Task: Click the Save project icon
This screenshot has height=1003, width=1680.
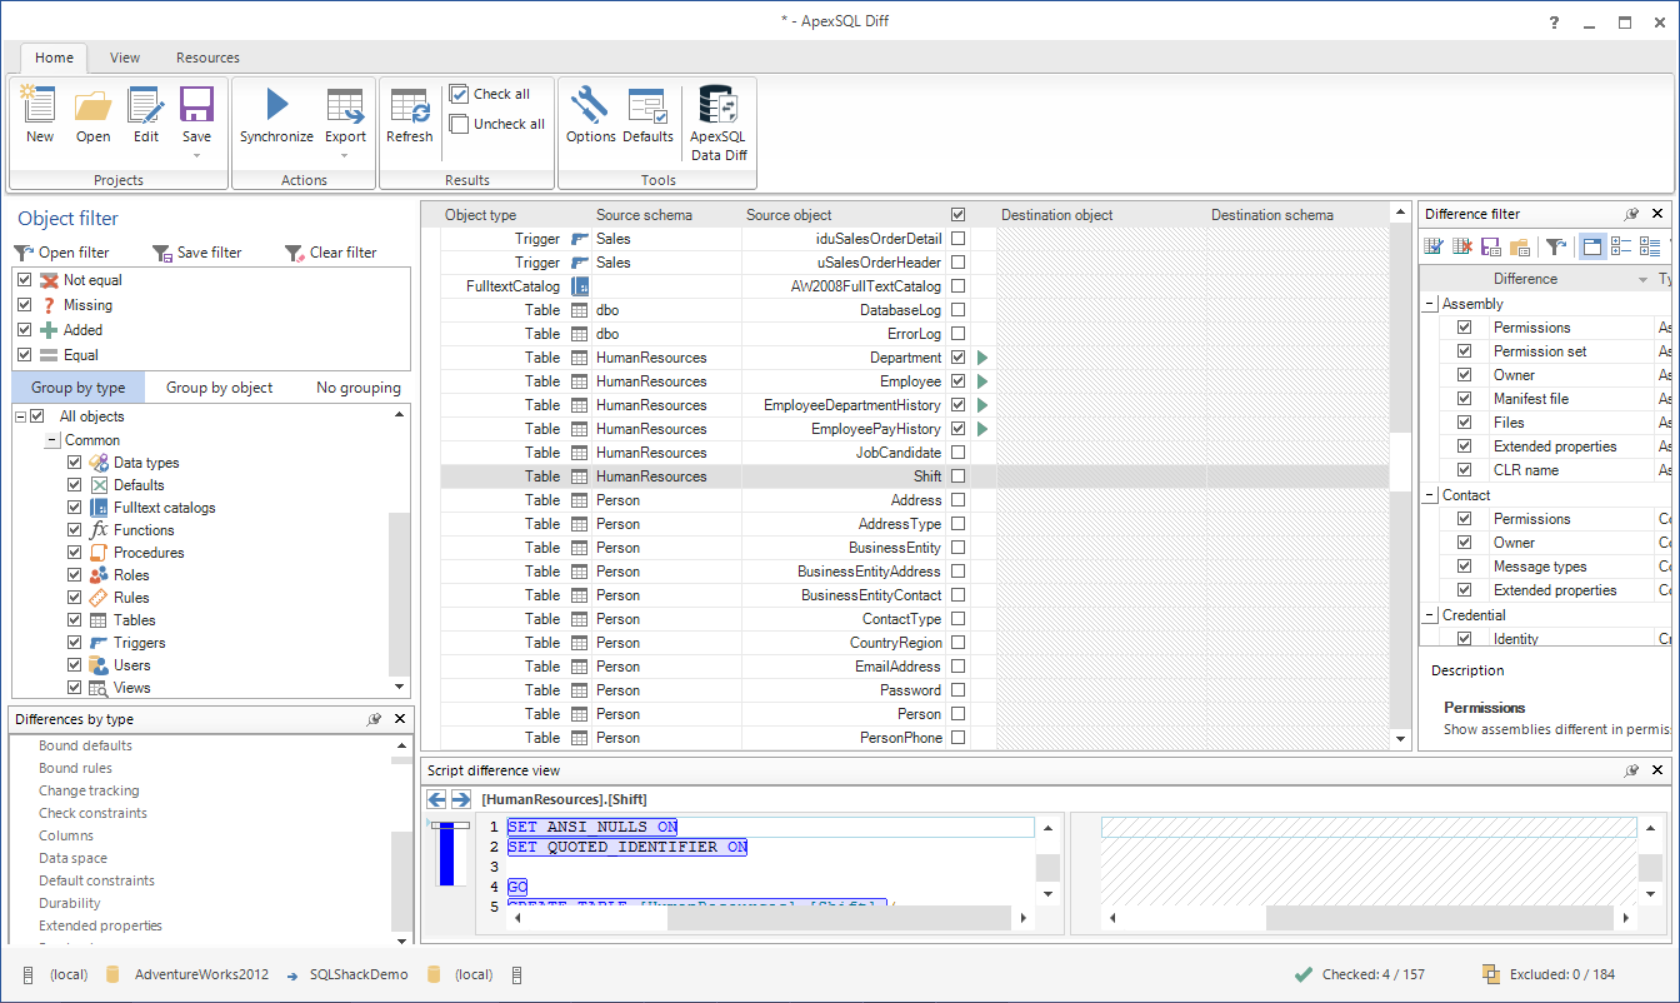Action: (x=196, y=106)
